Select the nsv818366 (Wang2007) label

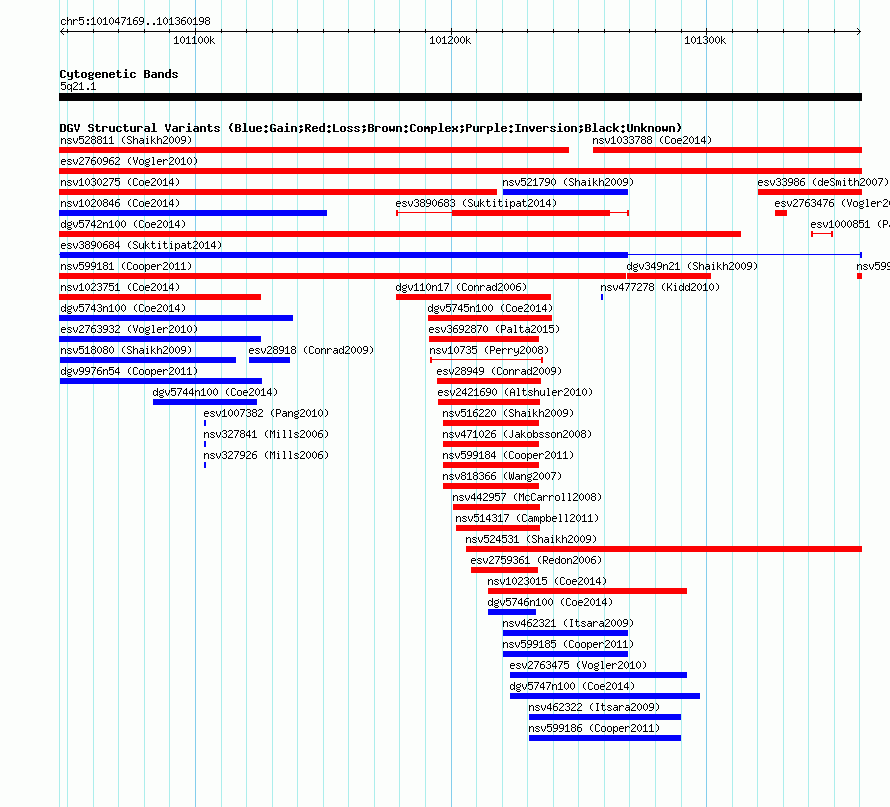click(x=502, y=476)
